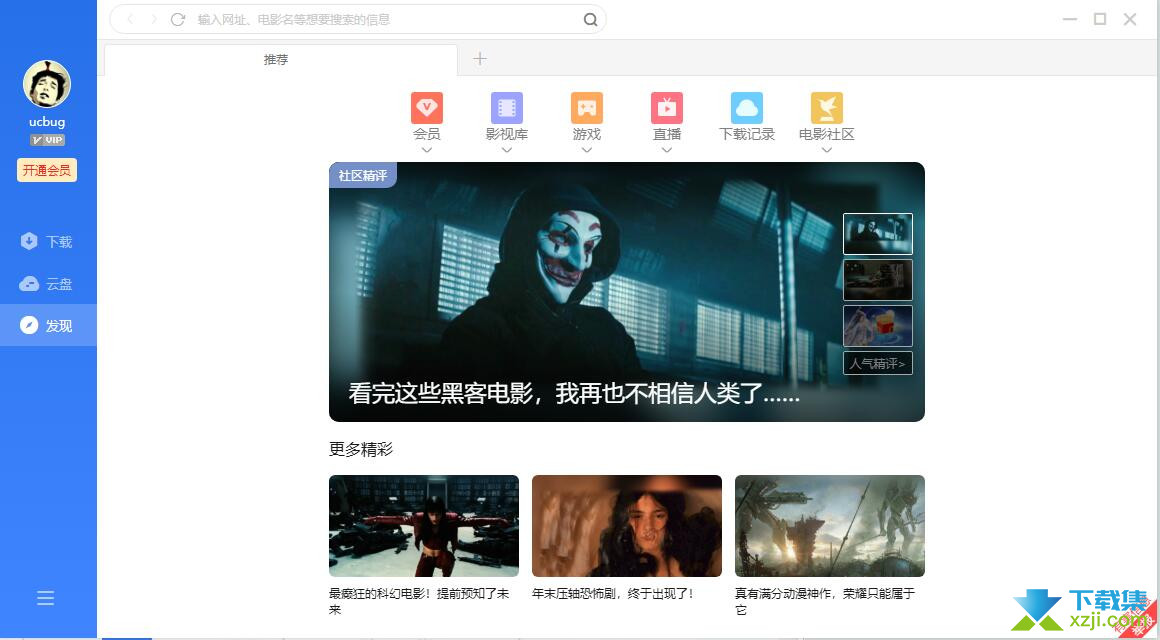Click the 真有满分动漫神作 article title
Screen dimensions: 1160x640
click(825, 602)
